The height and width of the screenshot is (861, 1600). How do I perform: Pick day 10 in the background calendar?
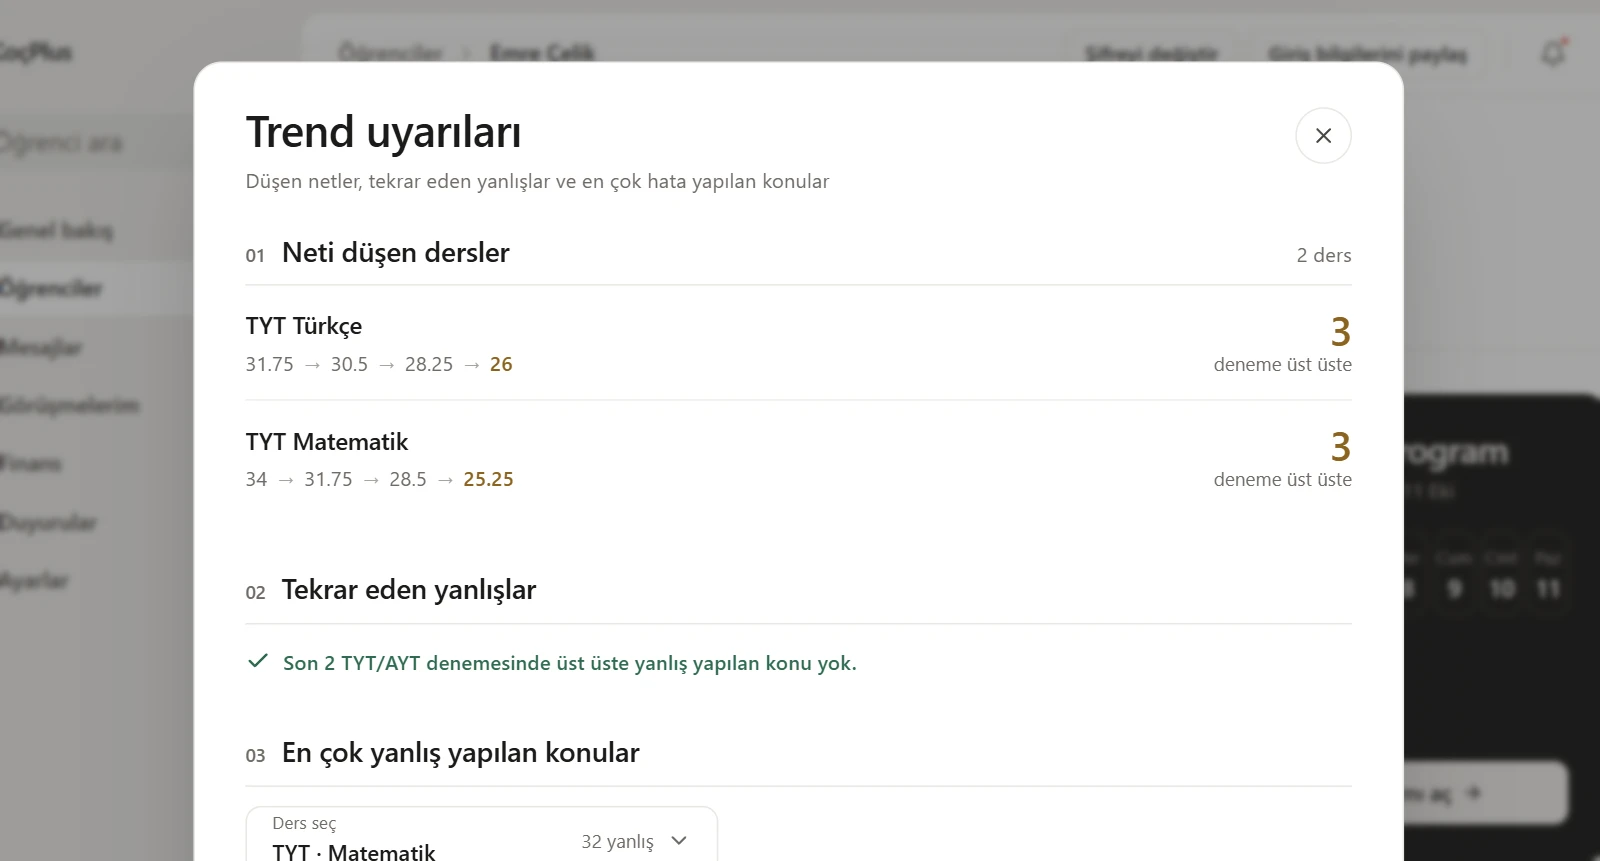click(1502, 588)
